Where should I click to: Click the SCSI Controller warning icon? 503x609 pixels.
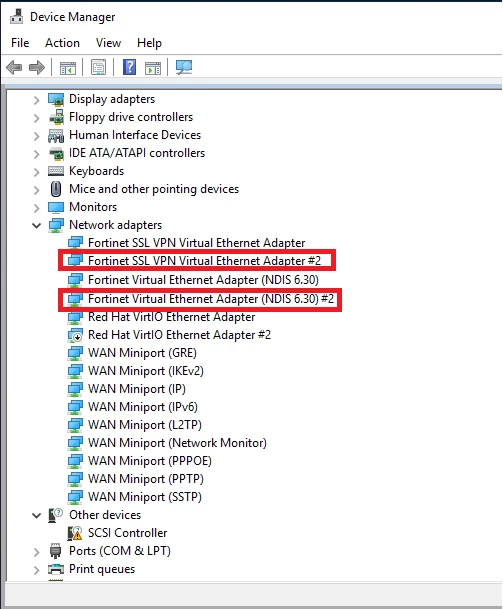point(75,533)
